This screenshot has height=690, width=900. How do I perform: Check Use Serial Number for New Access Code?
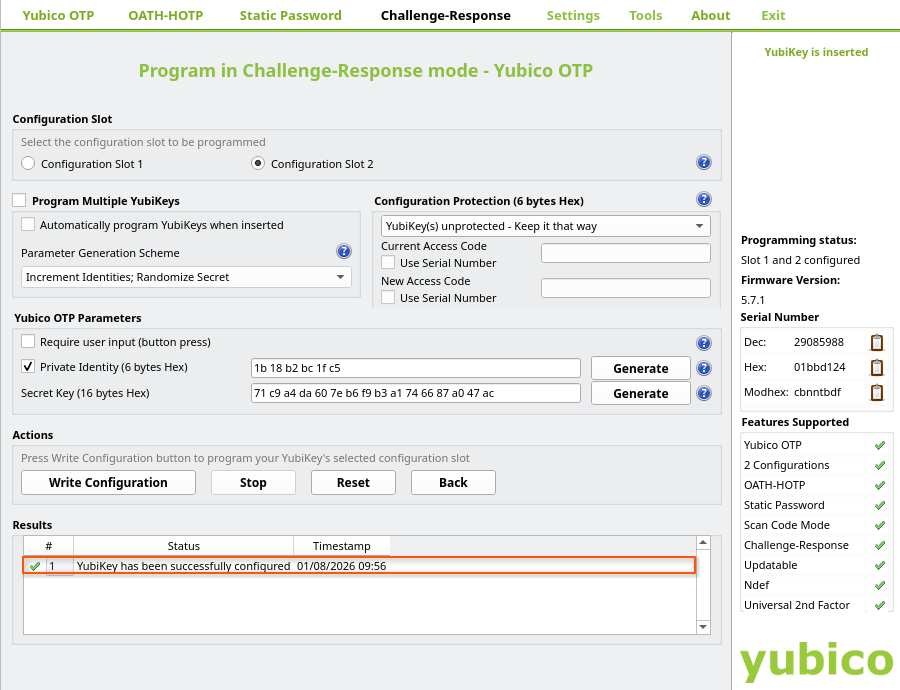click(388, 298)
